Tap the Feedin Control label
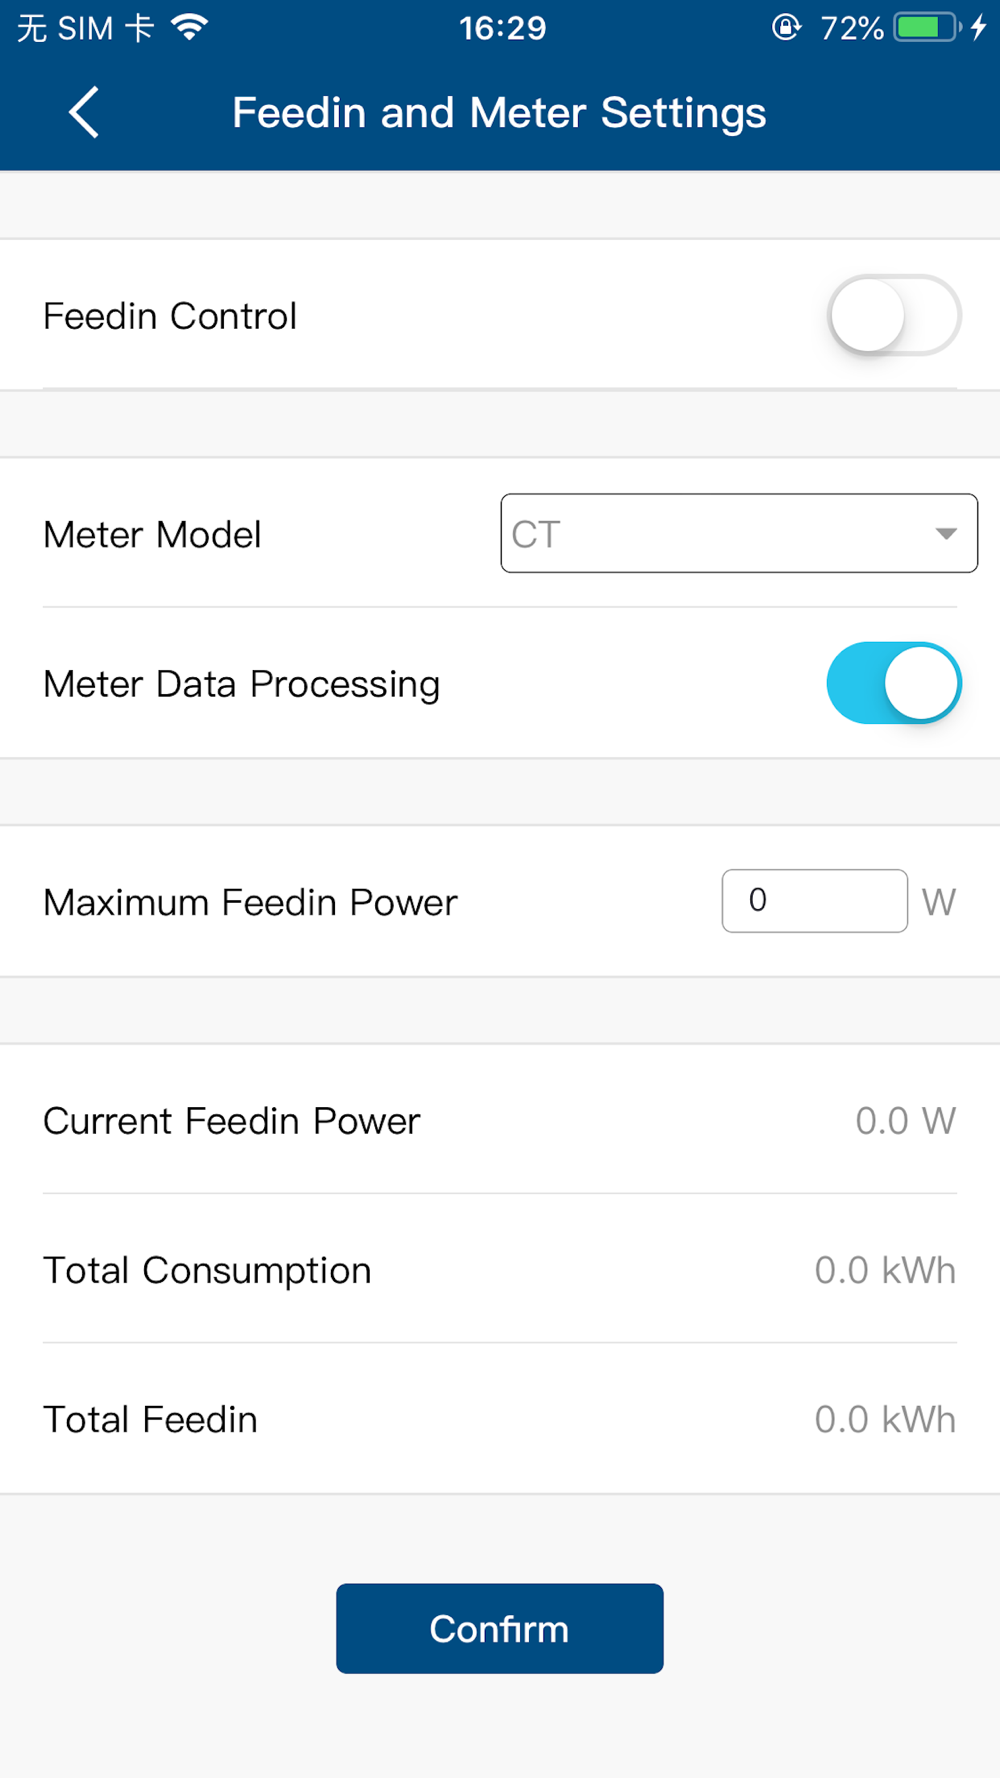The image size is (1000, 1778). [x=170, y=316]
